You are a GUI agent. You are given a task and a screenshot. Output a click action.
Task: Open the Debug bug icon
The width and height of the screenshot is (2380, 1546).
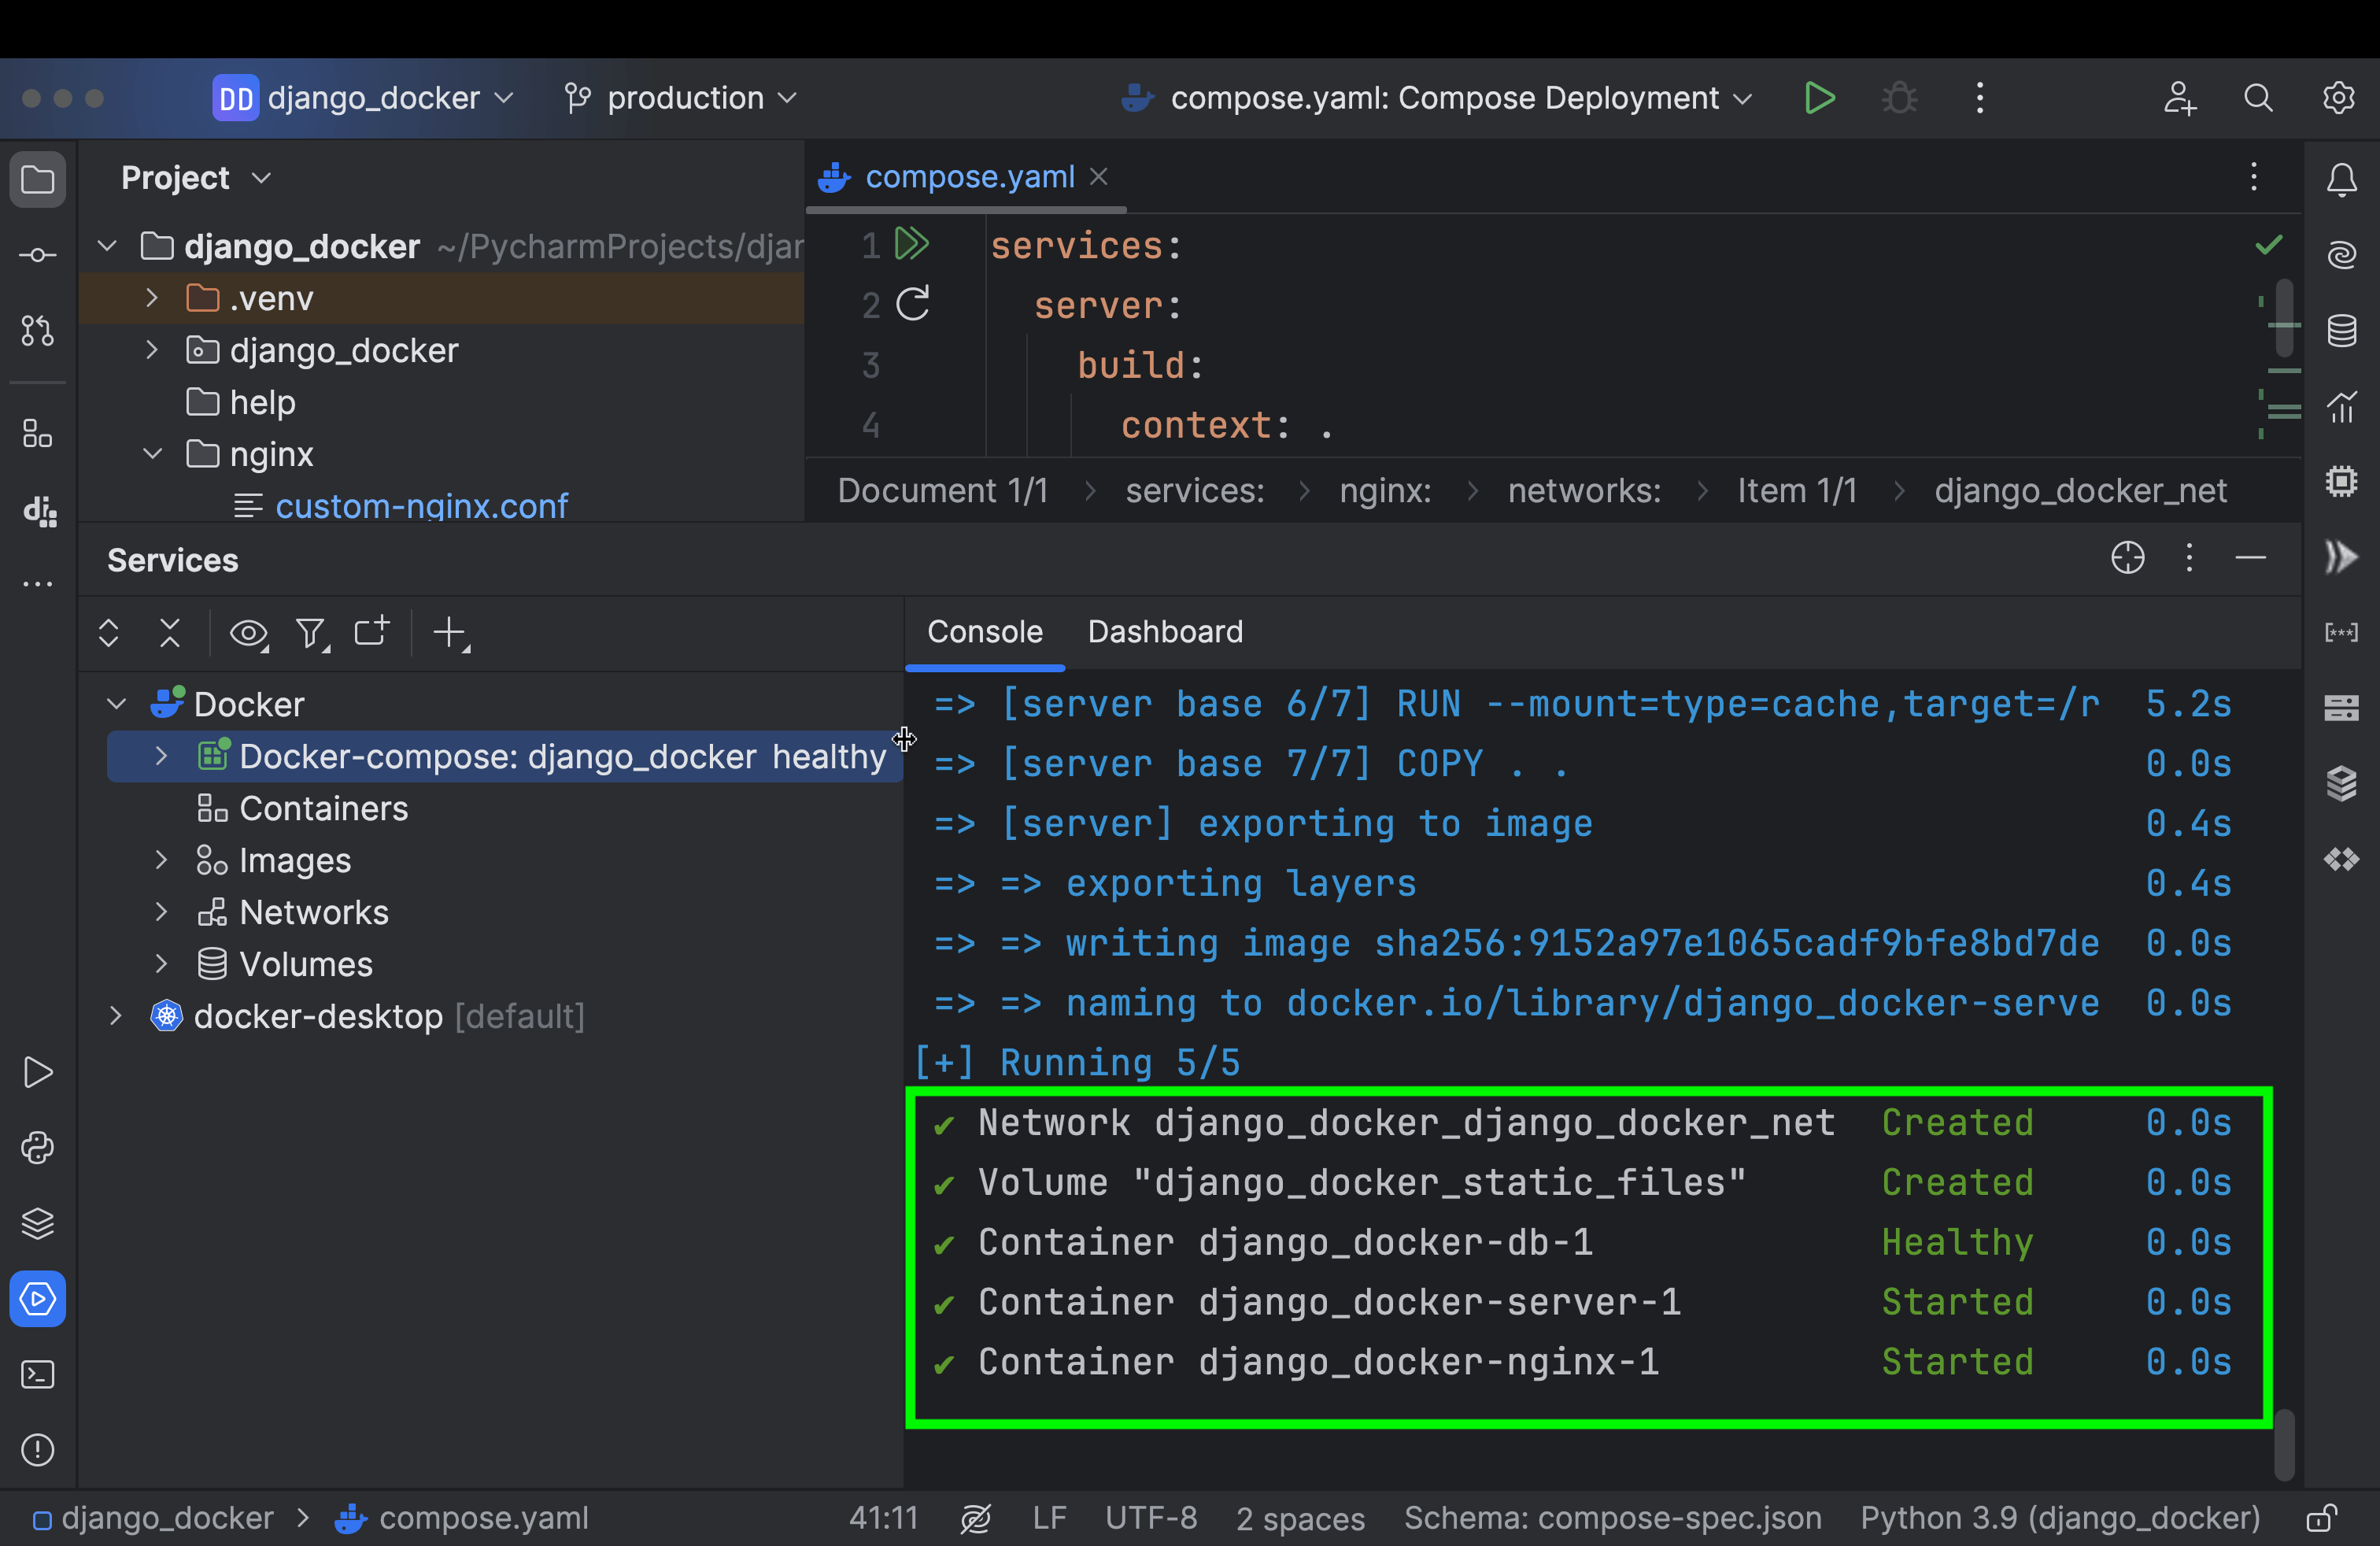tap(1899, 98)
